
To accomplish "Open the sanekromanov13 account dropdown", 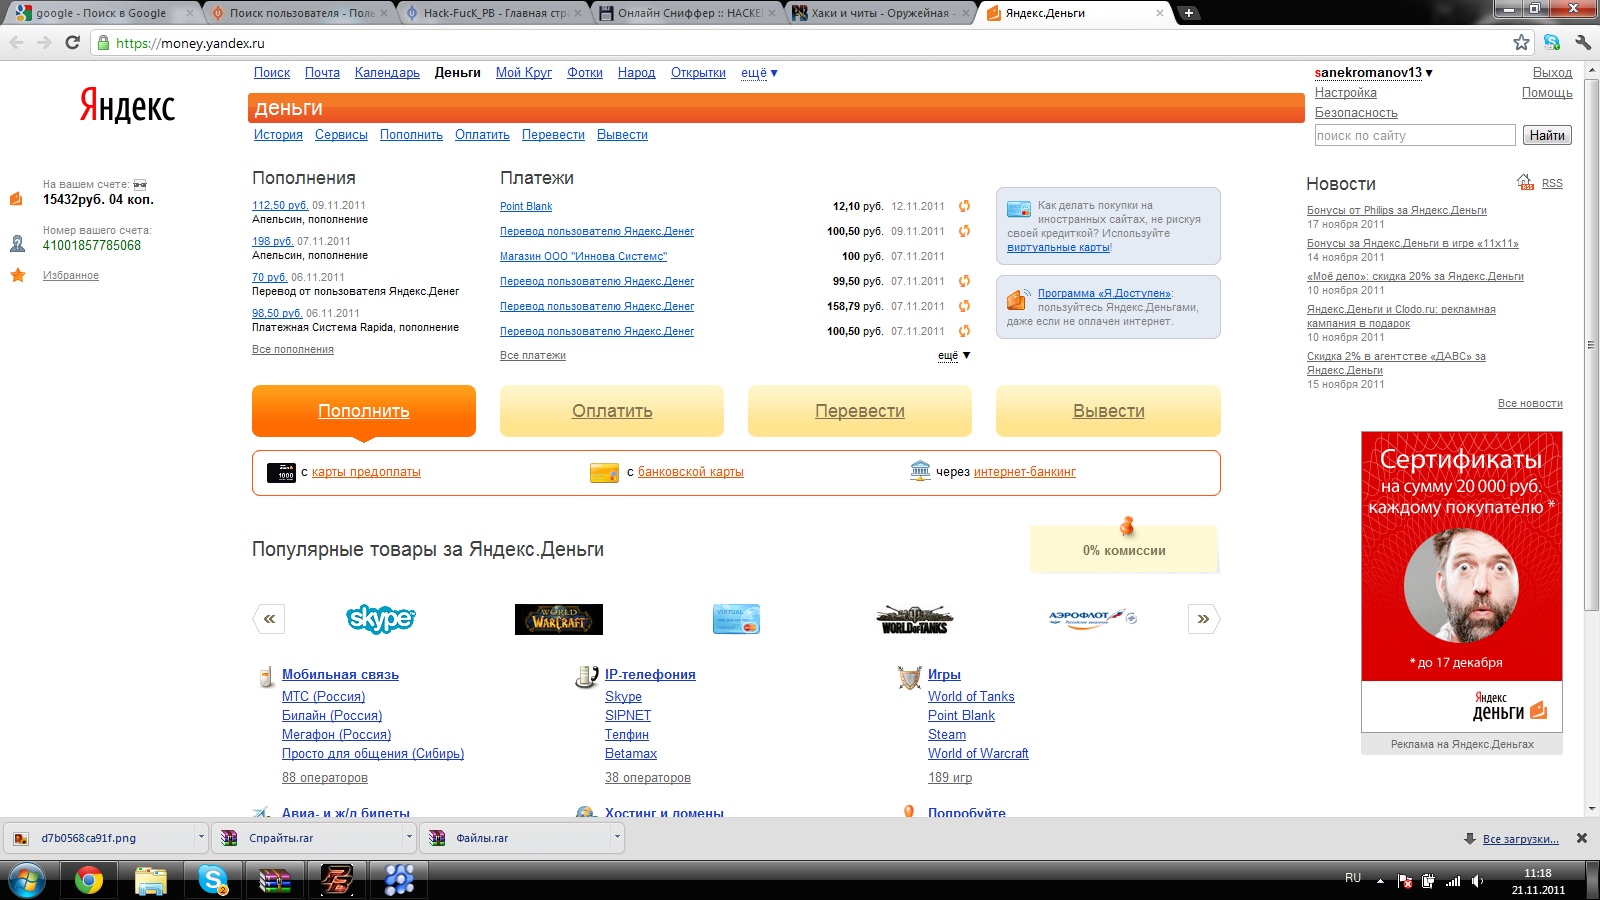I will (1373, 73).
